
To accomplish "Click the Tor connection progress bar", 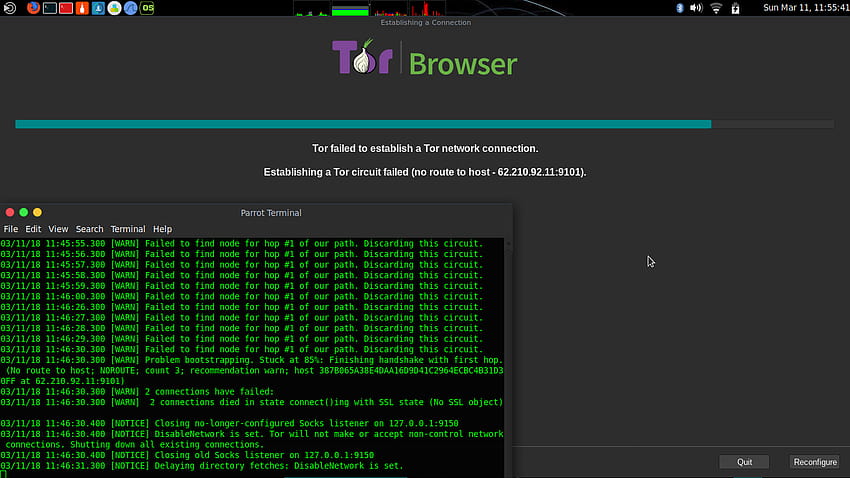I will pos(424,124).
